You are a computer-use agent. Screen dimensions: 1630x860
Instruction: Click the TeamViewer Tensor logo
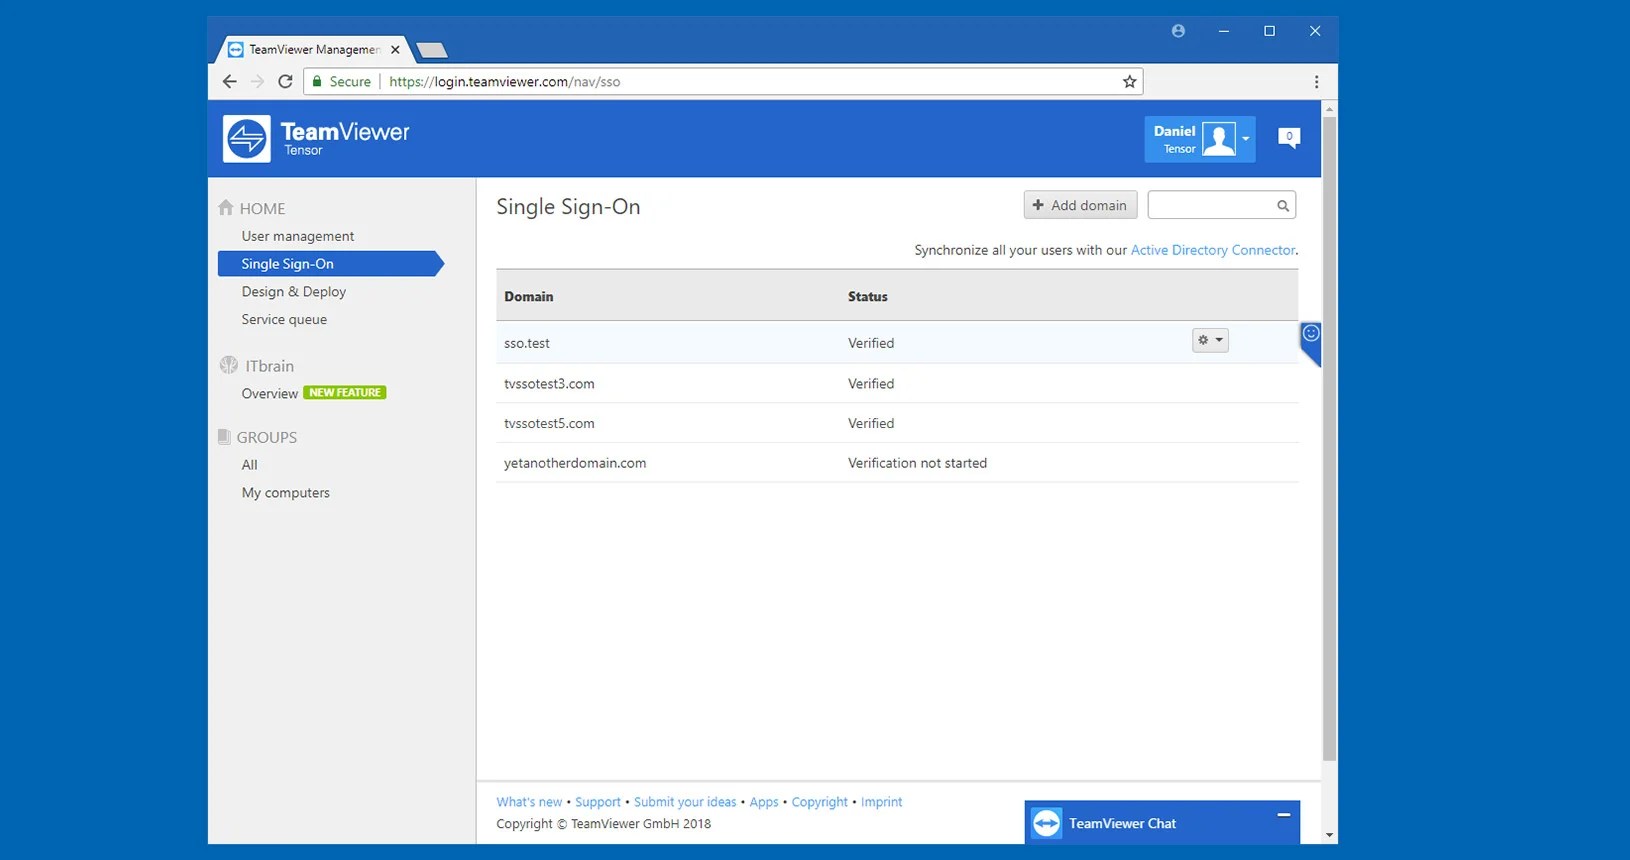tap(316, 138)
